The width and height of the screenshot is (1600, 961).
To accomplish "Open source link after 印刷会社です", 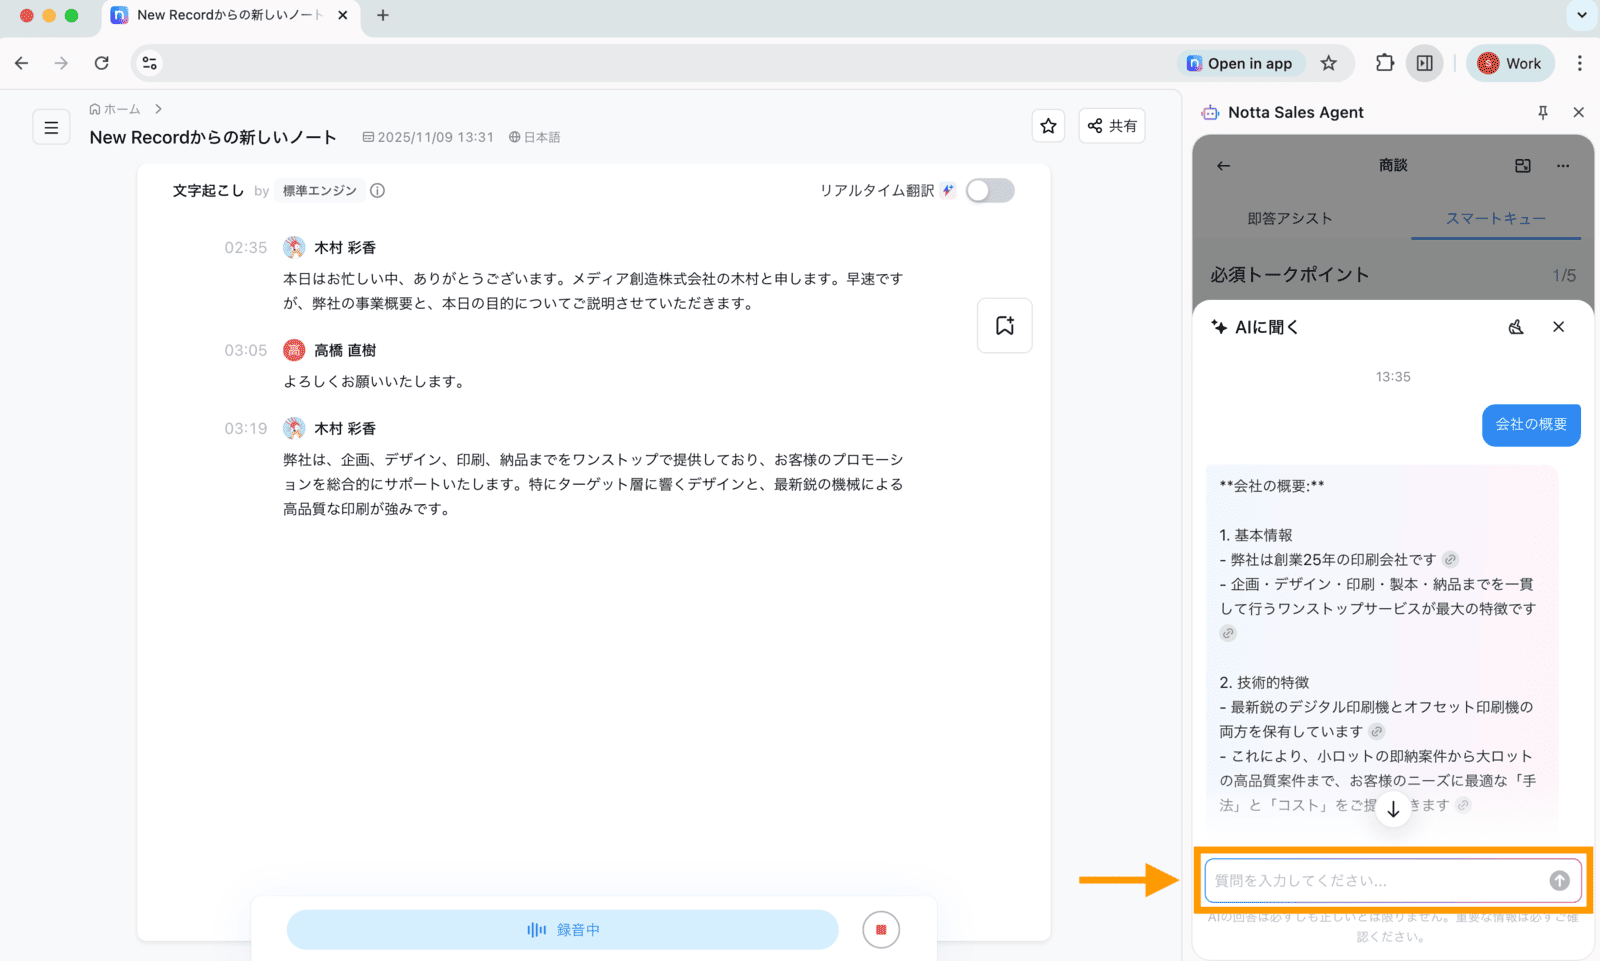I will [x=1450, y=560].
